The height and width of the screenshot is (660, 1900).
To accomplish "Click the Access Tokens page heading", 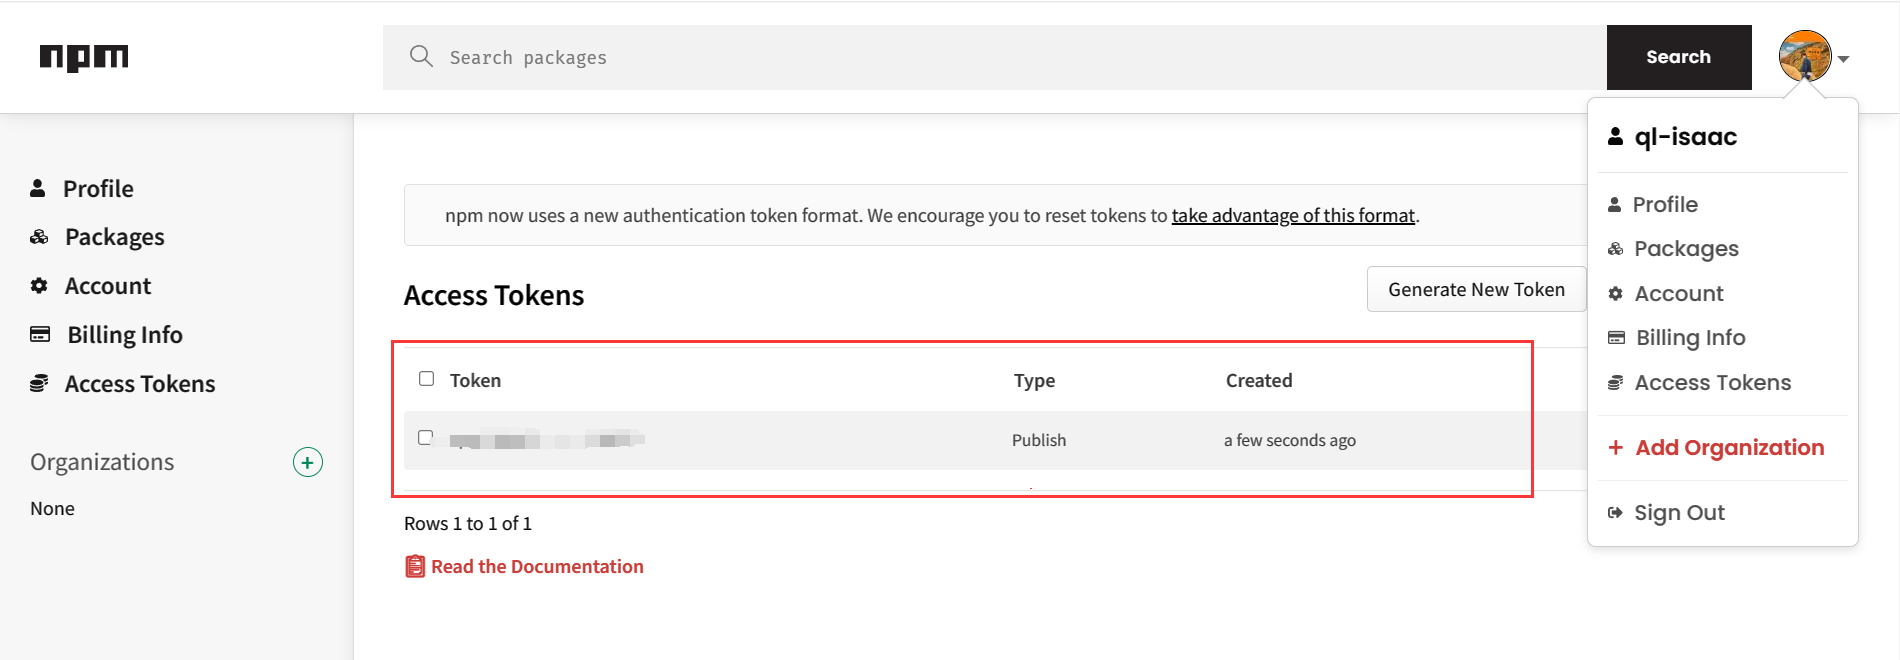I will click(x=494, y=295).
